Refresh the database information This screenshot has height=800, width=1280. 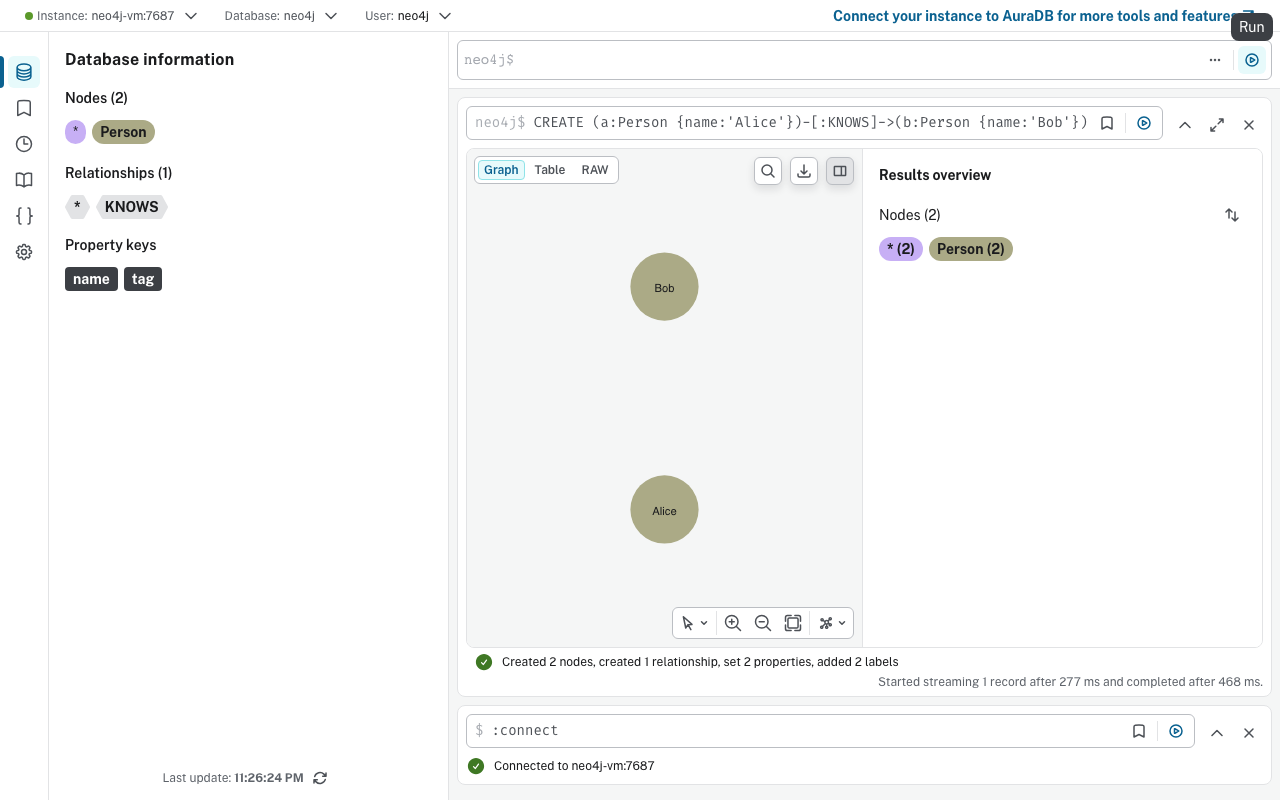click(x=320, y=778)
